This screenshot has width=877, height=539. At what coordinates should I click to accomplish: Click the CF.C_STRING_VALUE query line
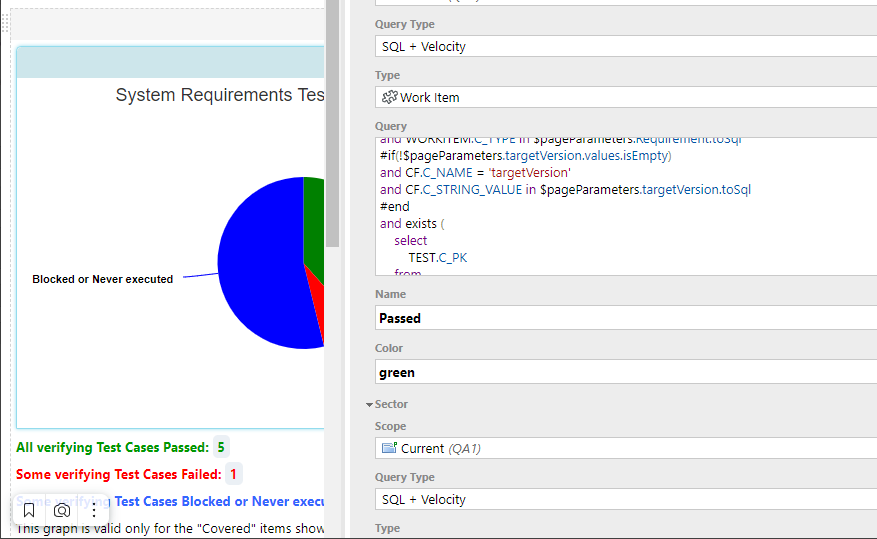(x=565, y=190)
